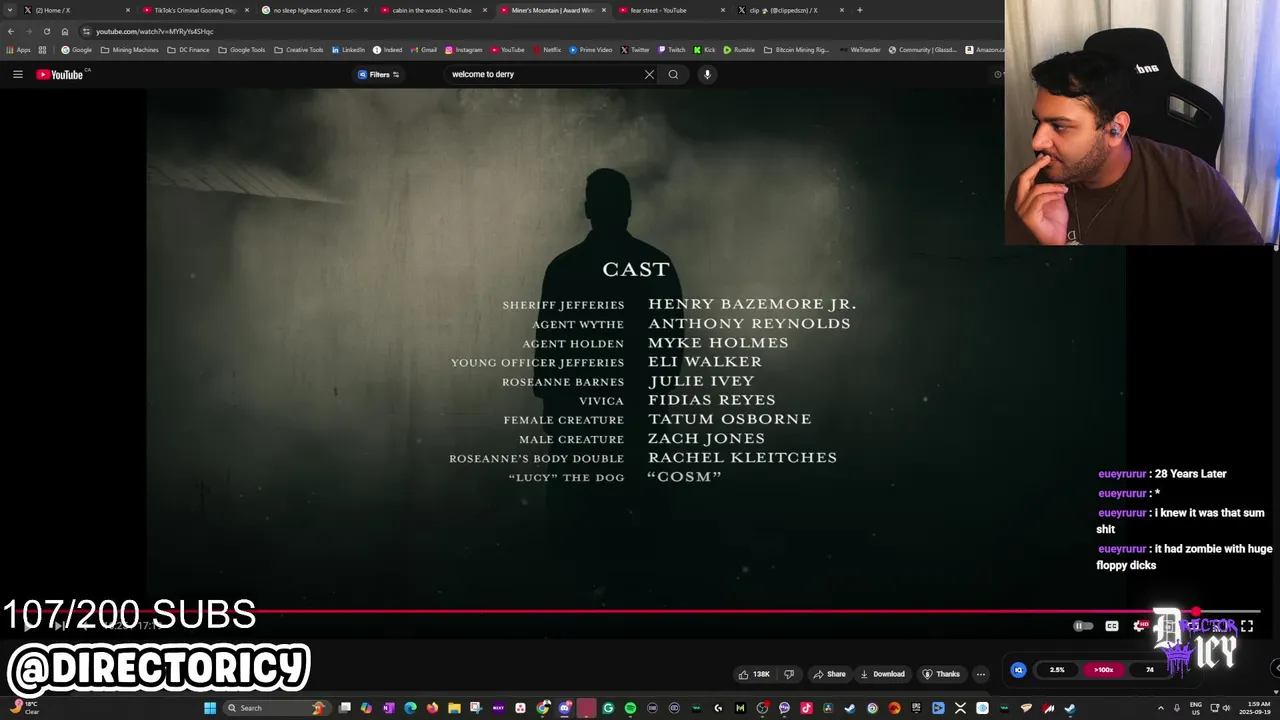Open the Filters dropdown beside search

pos(379,74)
